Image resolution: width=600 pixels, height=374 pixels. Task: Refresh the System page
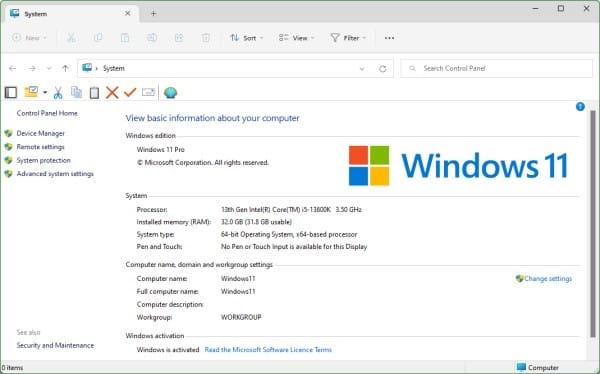pos(382,69)
